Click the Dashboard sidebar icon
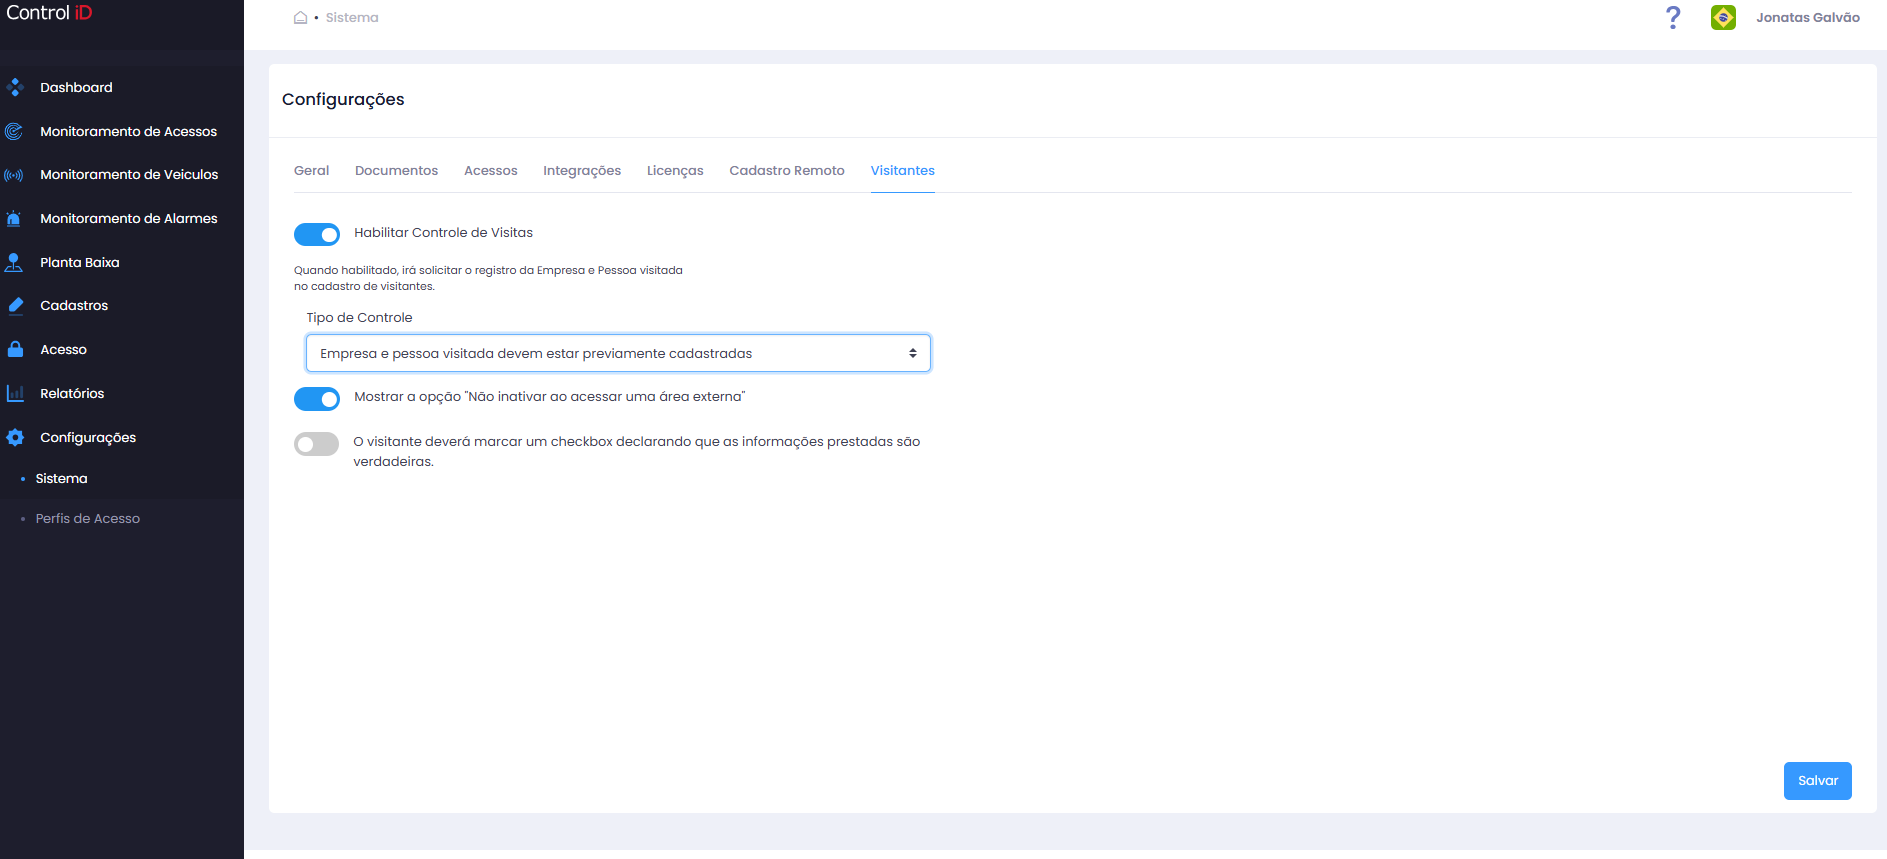Viewport: 1887px width, 859px height. coord(15,88)
